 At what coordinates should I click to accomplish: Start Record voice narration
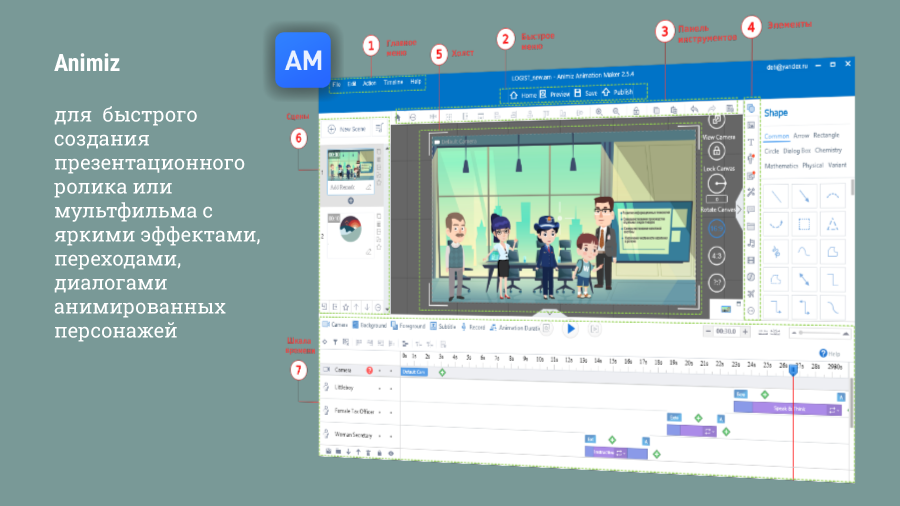pos(473,327)
